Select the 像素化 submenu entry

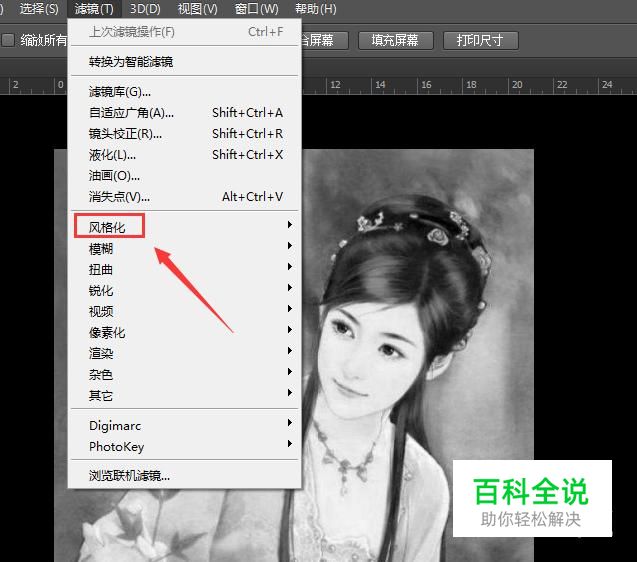click(185, 333)
